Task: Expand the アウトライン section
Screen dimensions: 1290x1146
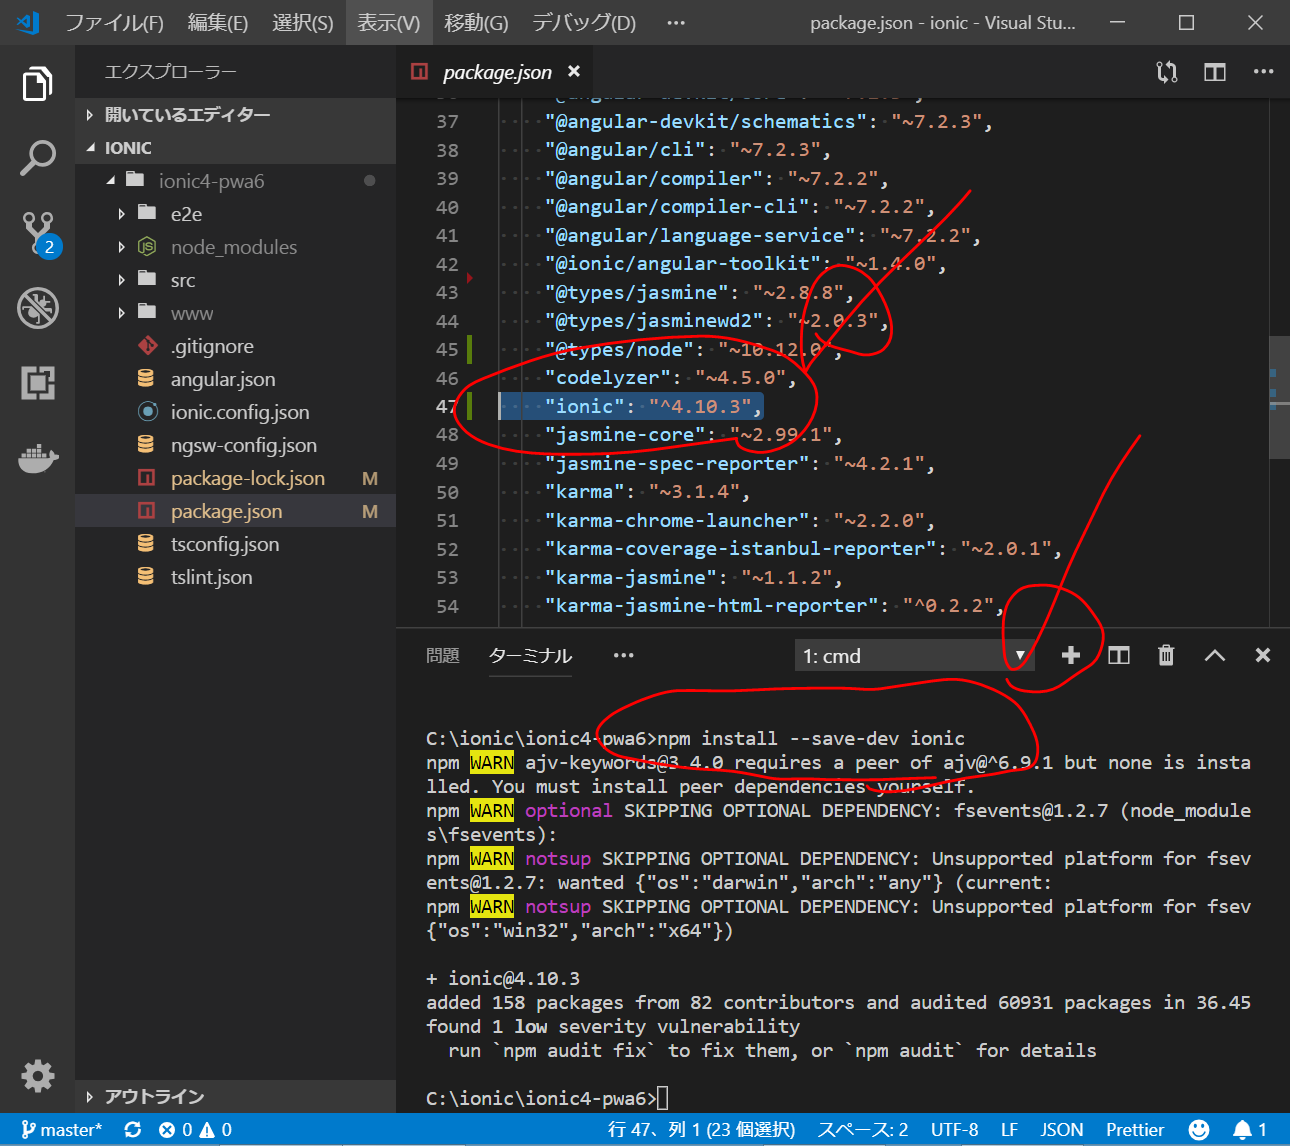Action: coord(236,1097)
